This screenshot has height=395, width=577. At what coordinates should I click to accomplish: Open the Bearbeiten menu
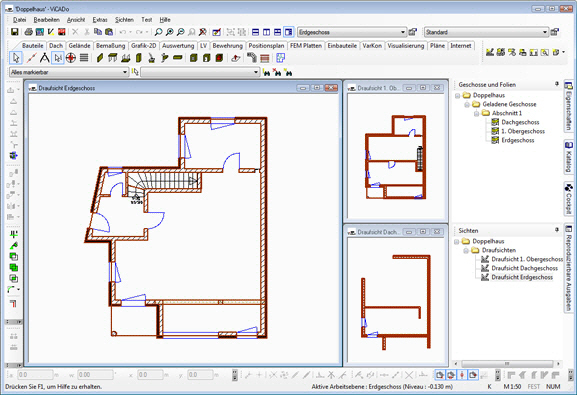pos(46,20)
